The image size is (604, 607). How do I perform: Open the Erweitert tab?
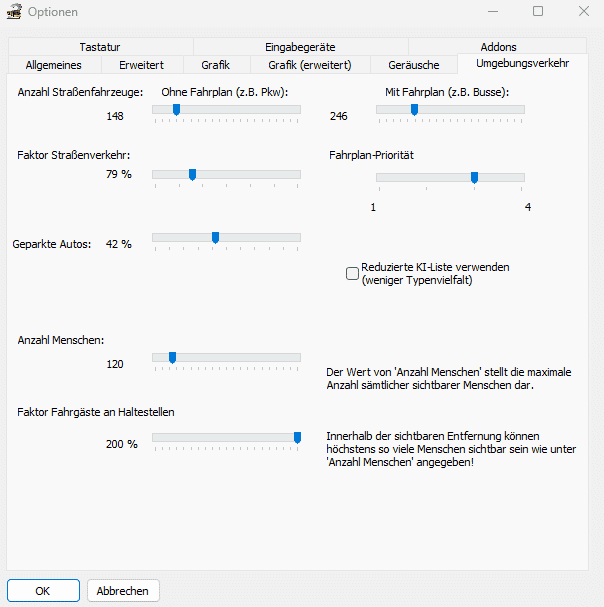point(141,65)
